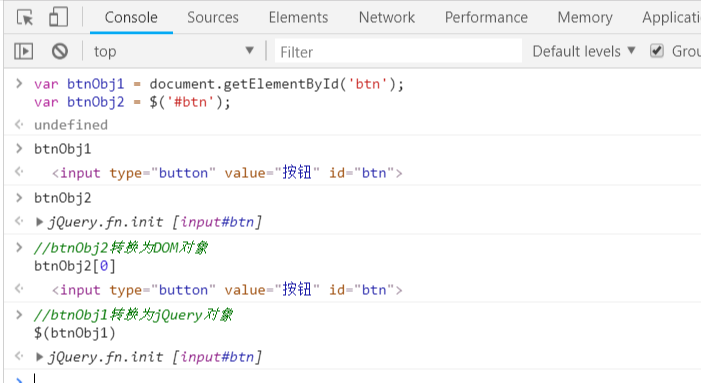Click the var btnObj2 = $('#btn') line
This screenshot has width=701, height=383.
click(x=132, y=102)
